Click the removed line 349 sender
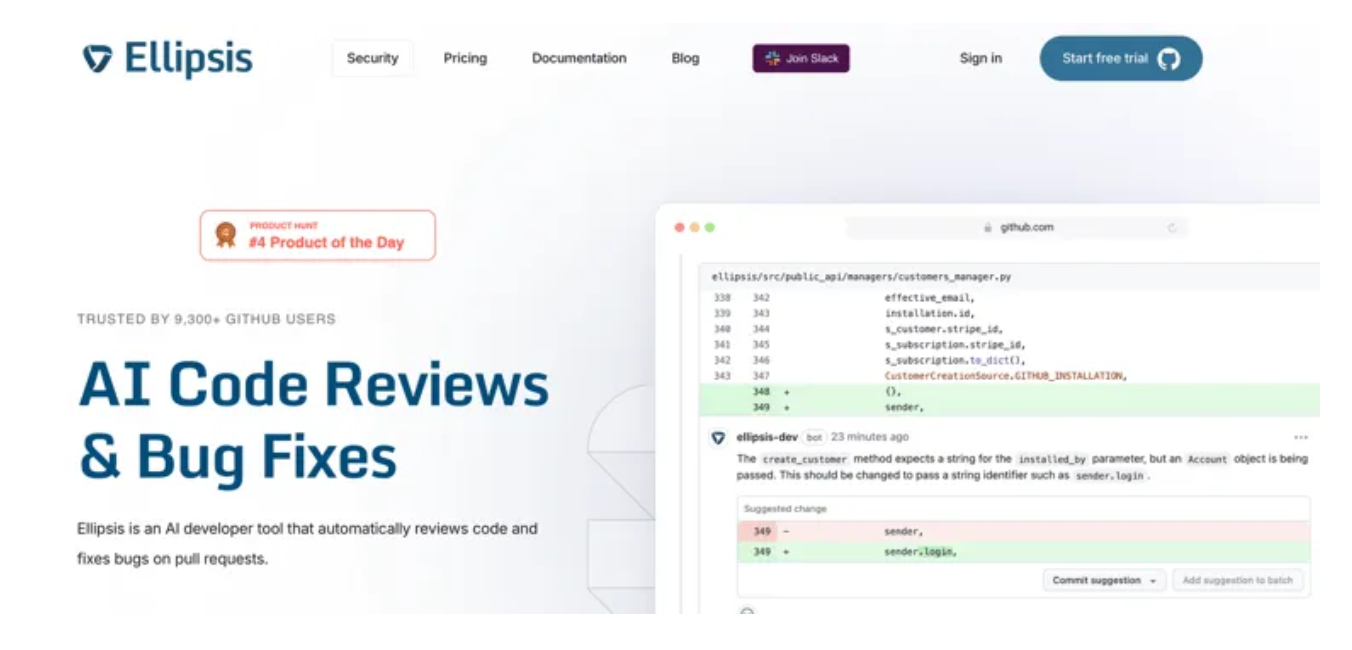1352x650 pixels. tap(1023, 531)
